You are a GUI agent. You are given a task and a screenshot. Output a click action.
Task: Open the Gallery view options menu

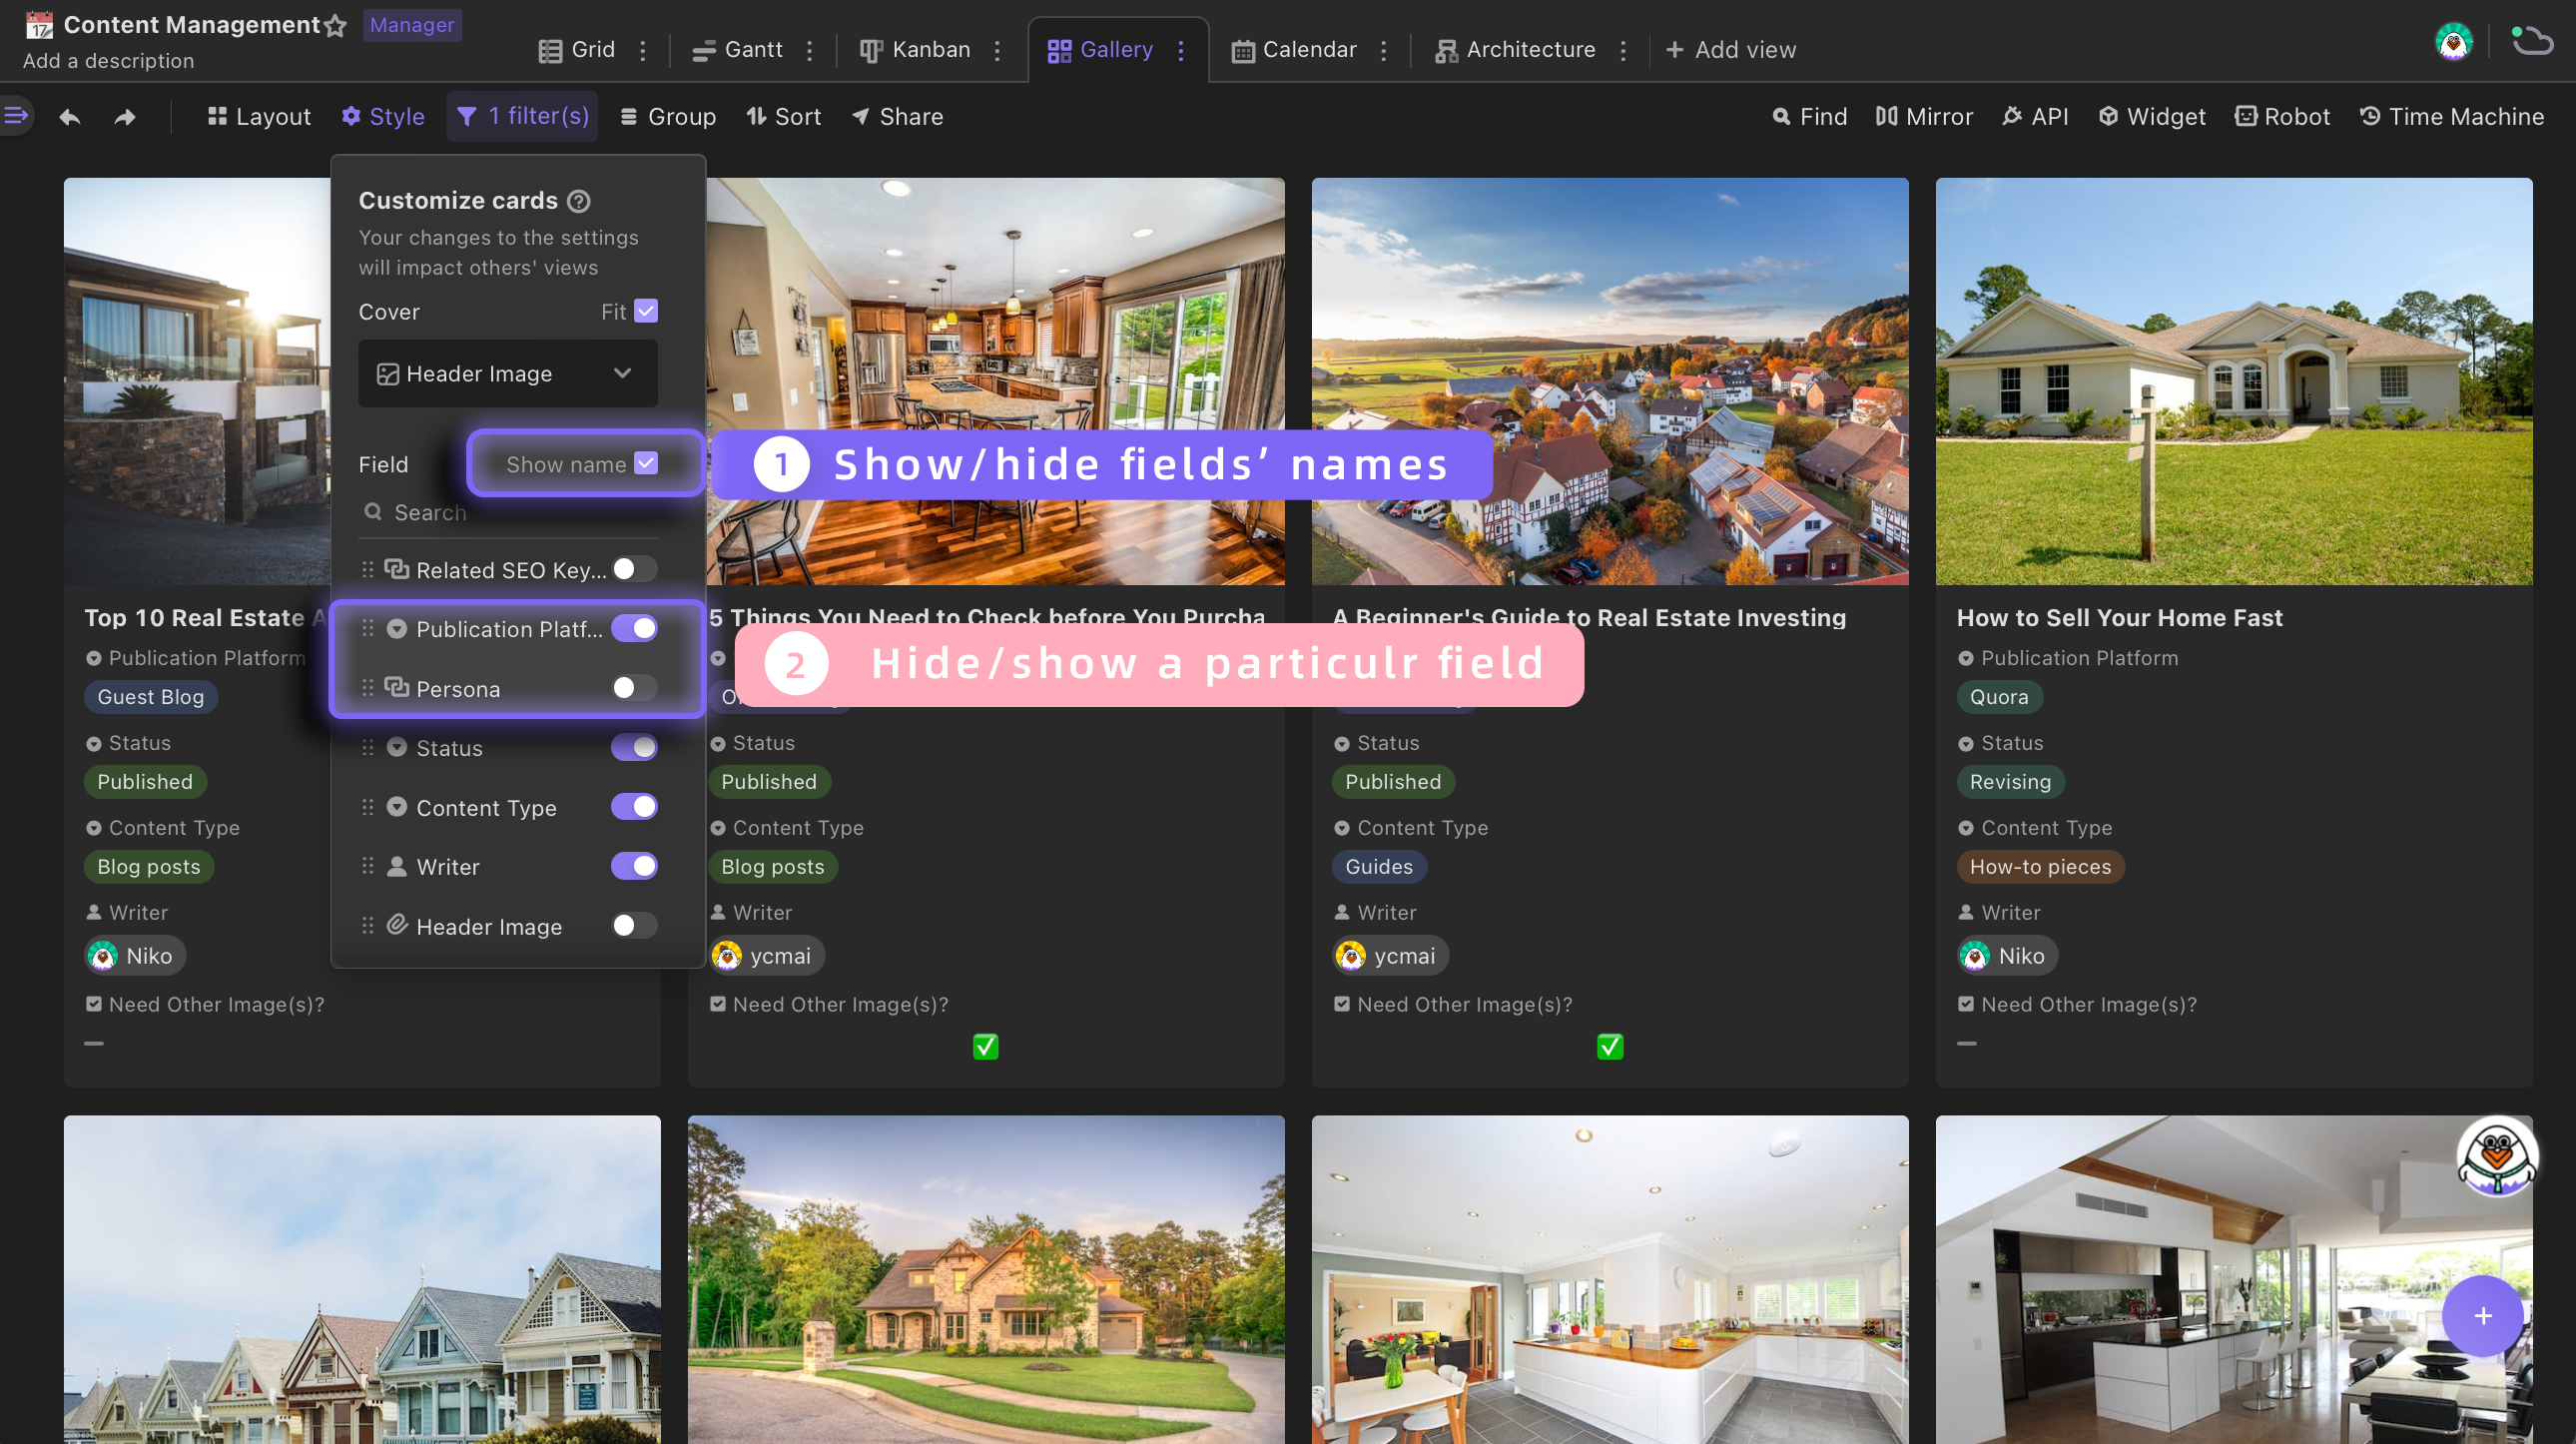click(x=1181, y=50)
